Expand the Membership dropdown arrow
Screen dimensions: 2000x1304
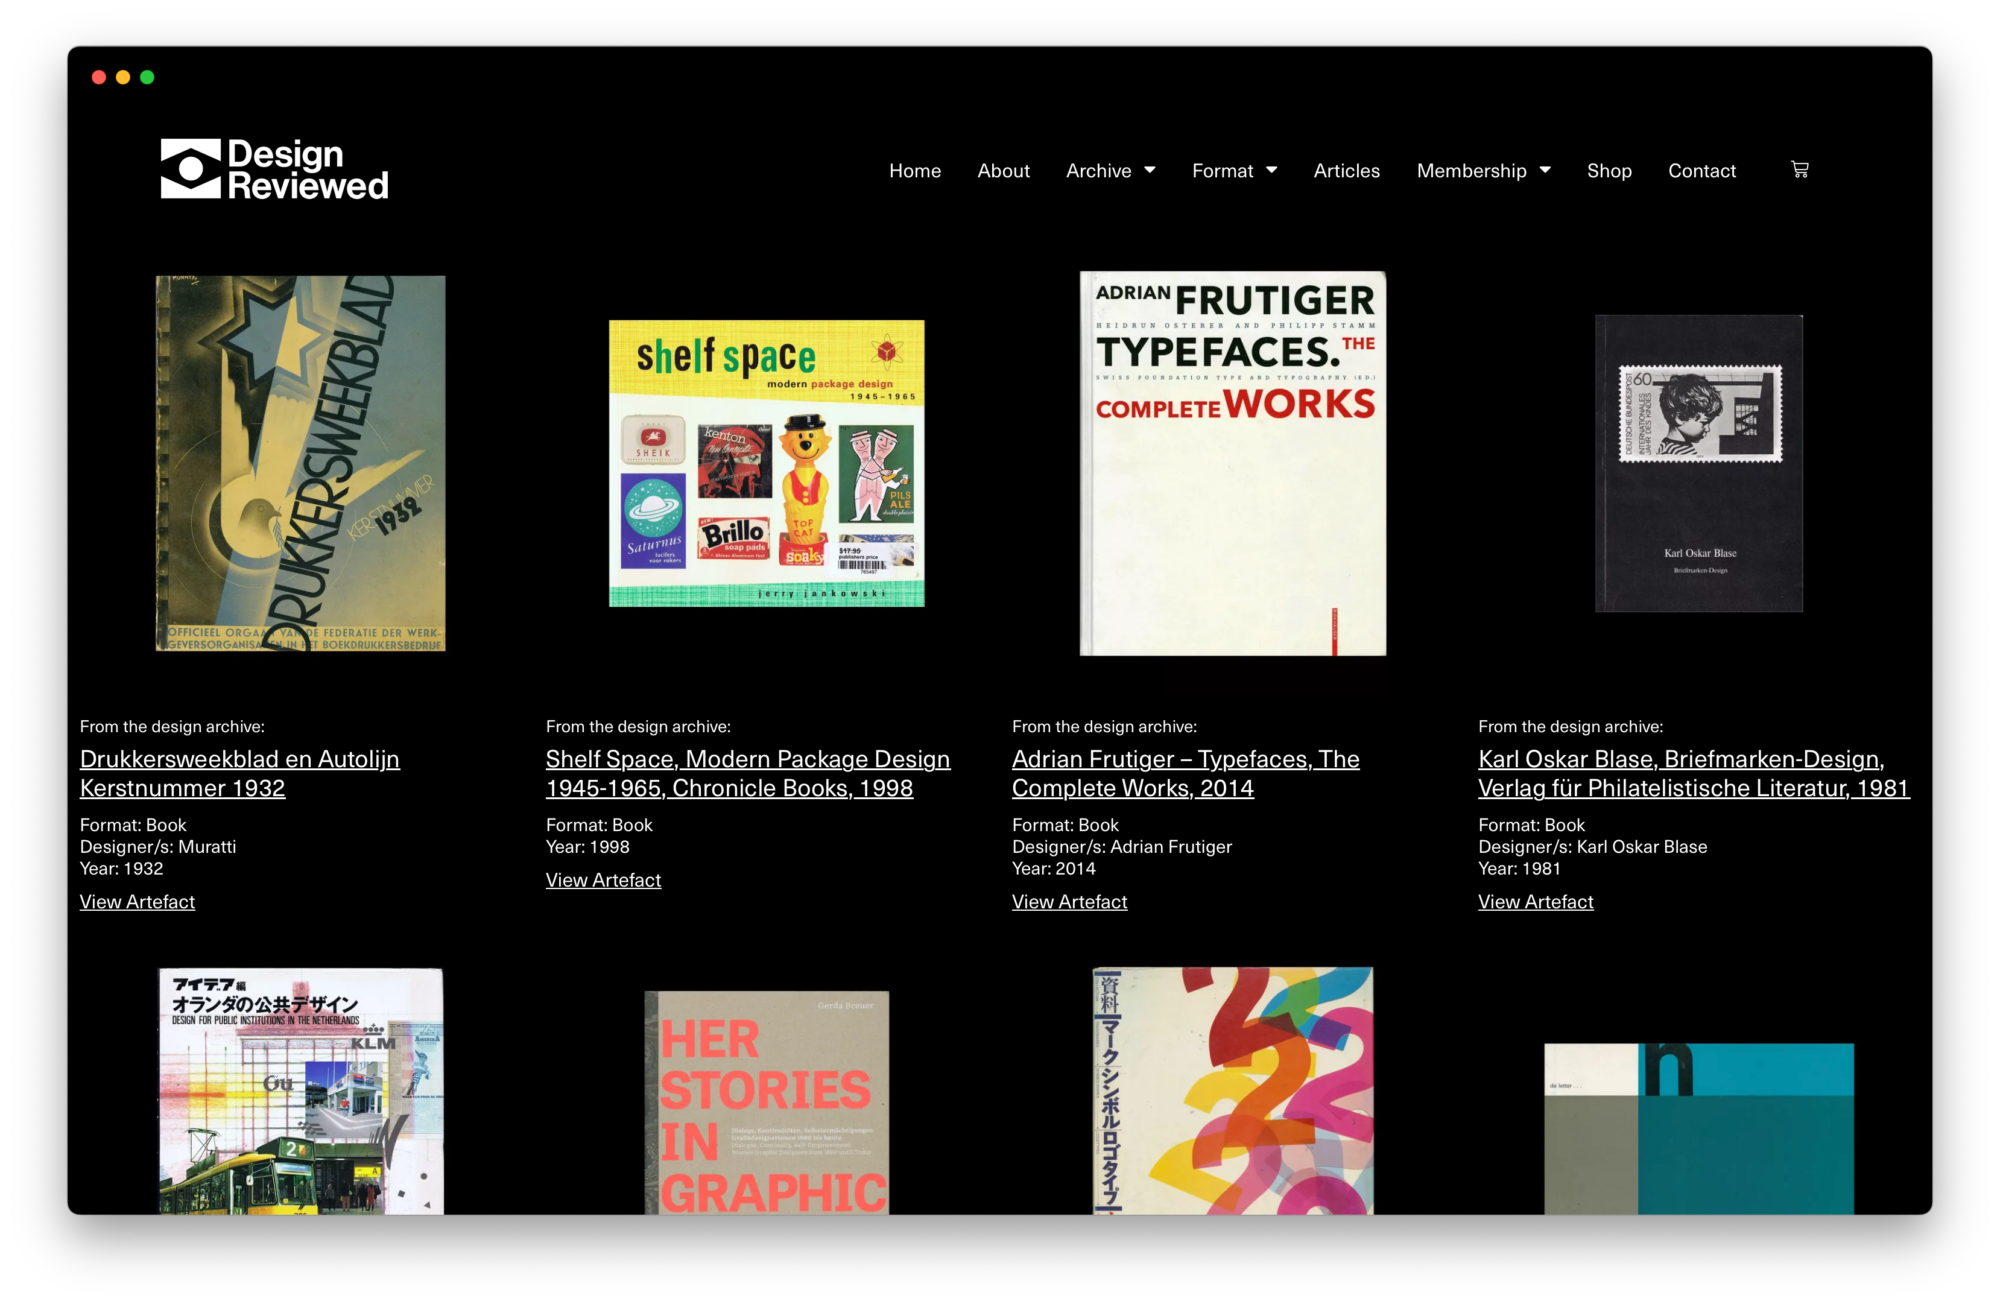[1545, 170]
